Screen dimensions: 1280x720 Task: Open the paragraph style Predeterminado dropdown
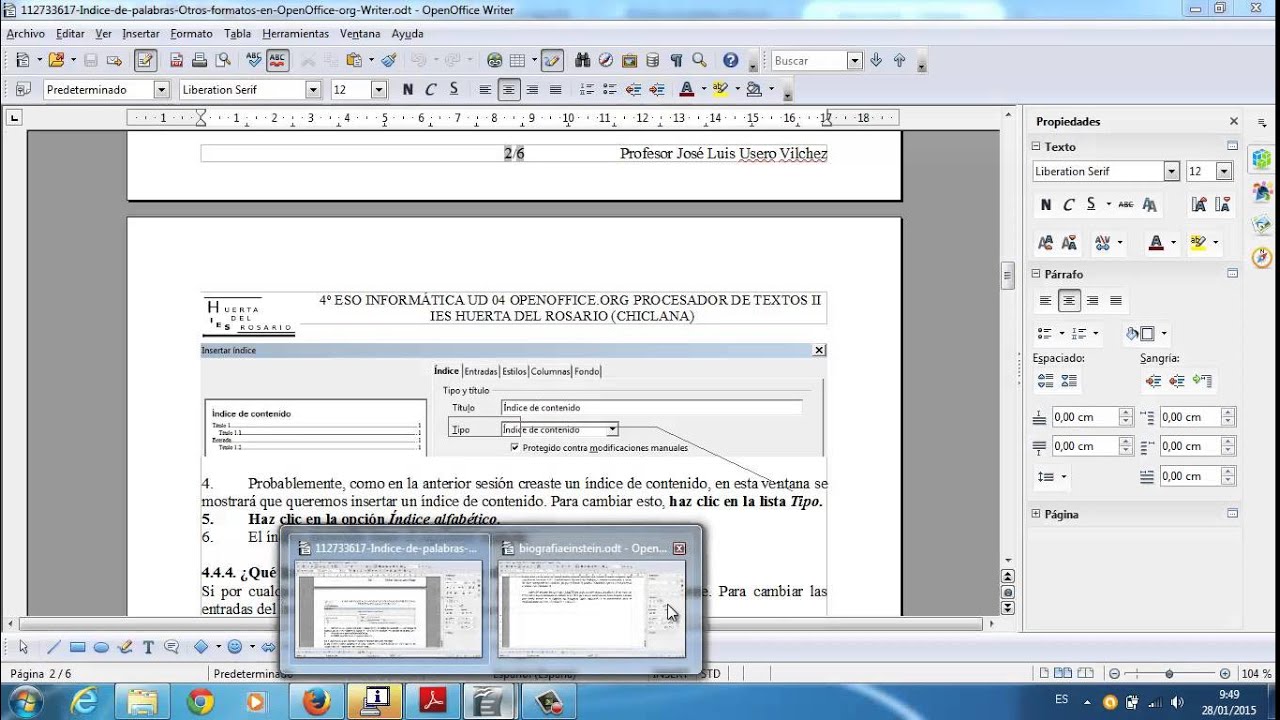[x=161, y=89]
